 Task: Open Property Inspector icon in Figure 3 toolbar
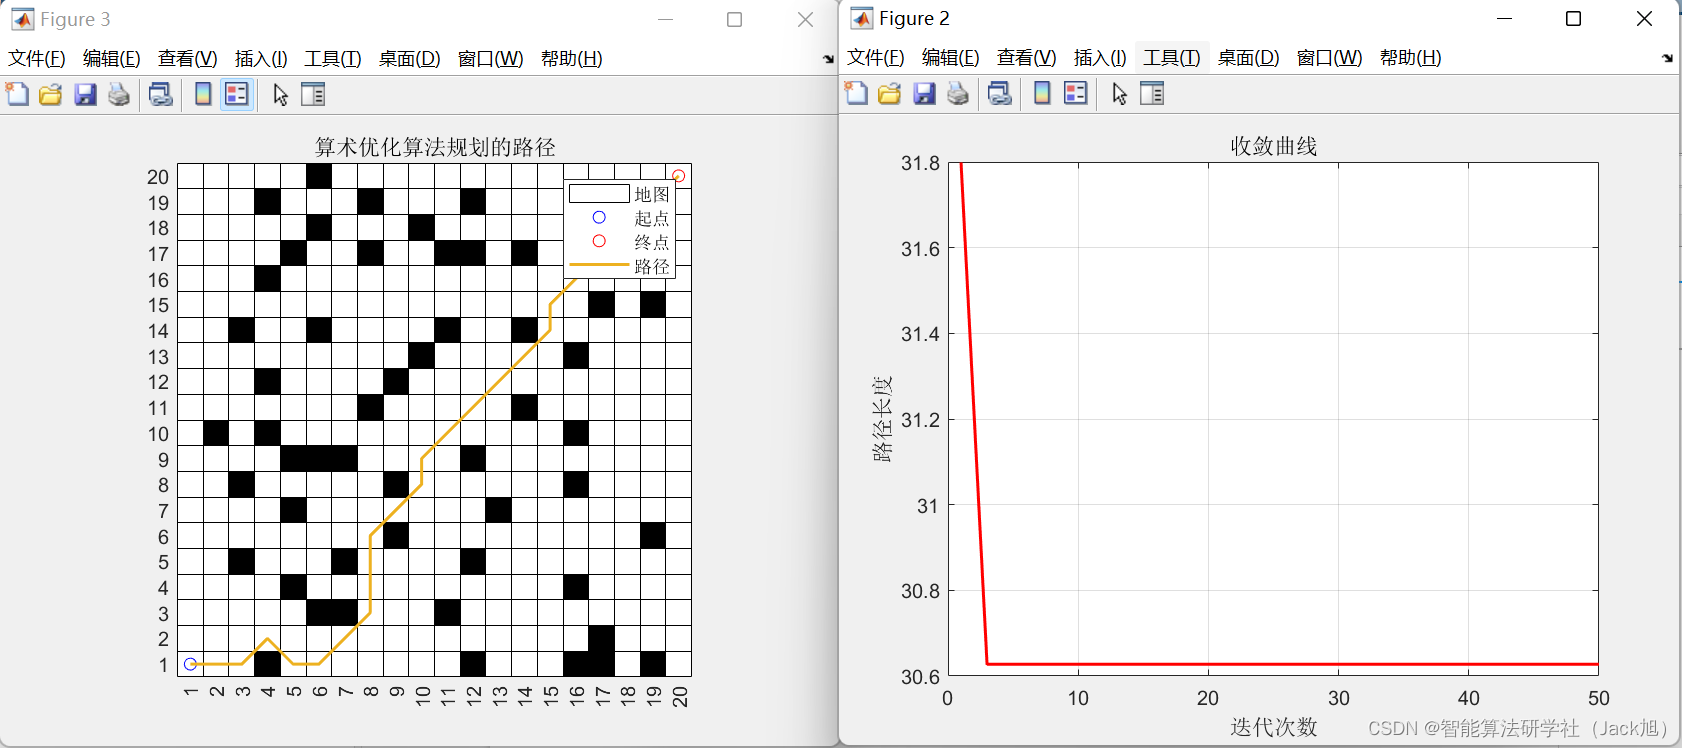point(313,95)
